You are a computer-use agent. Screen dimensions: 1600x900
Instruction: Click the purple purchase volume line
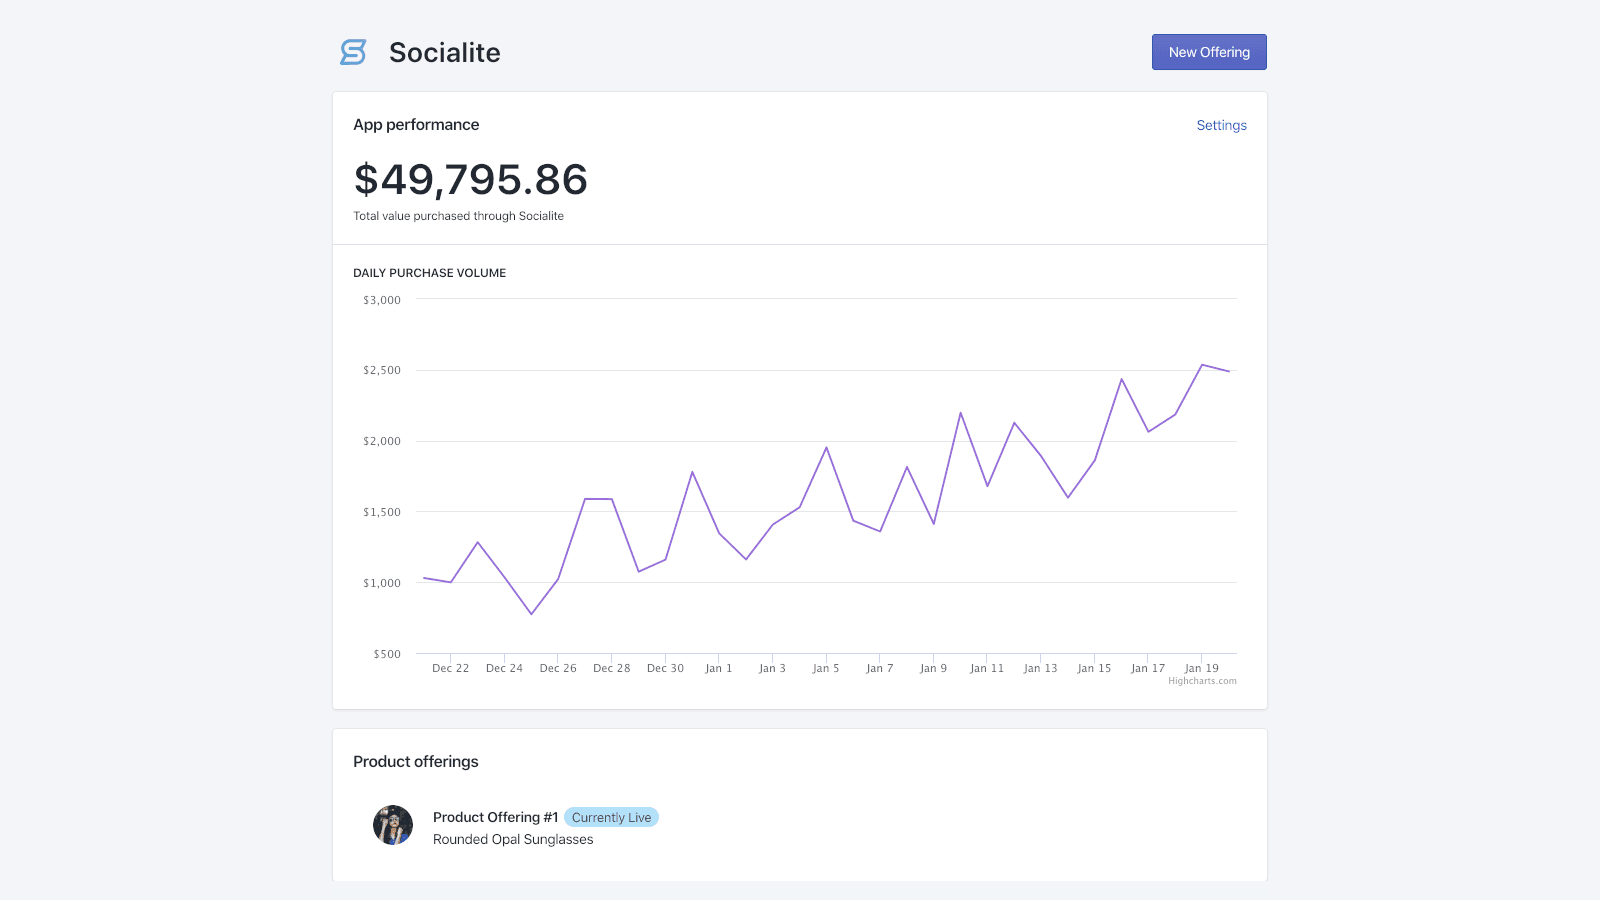[827, 448]
